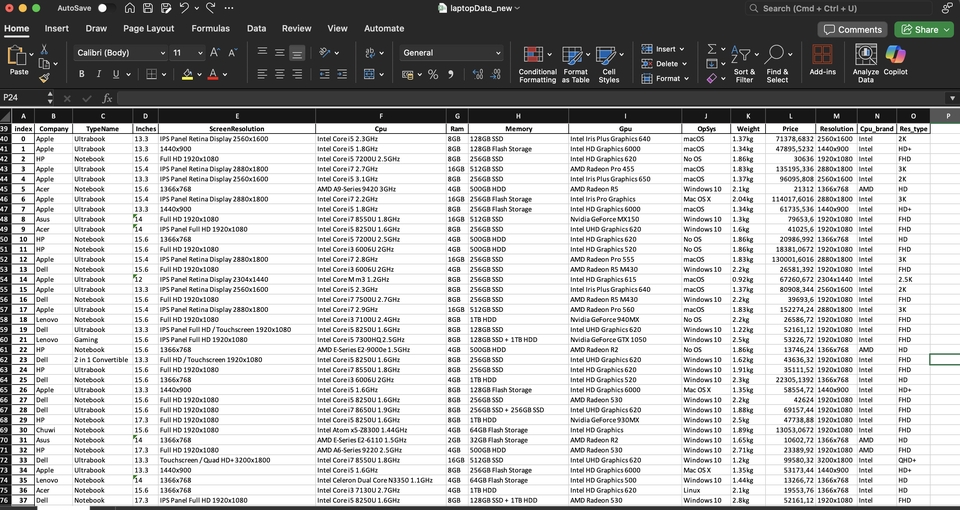Click the Insert cells button
The height and width of the screenshot is (510, 960).
(662, 49)
